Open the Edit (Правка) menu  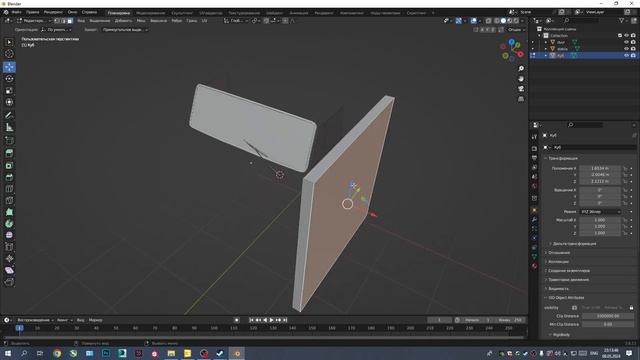33,12
